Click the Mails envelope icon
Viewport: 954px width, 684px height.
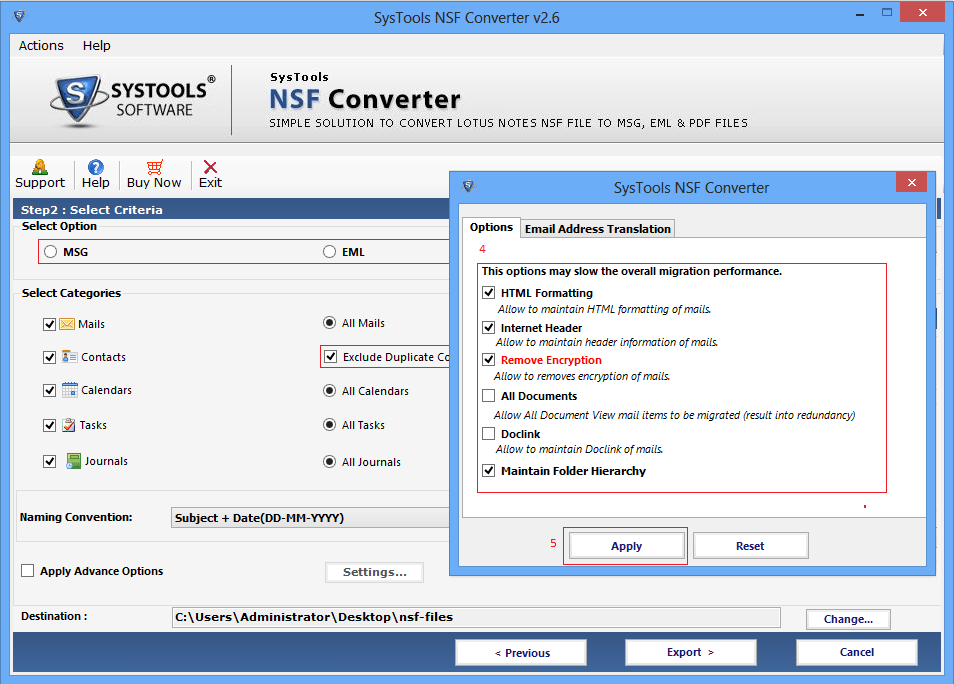tap(67, 324)
